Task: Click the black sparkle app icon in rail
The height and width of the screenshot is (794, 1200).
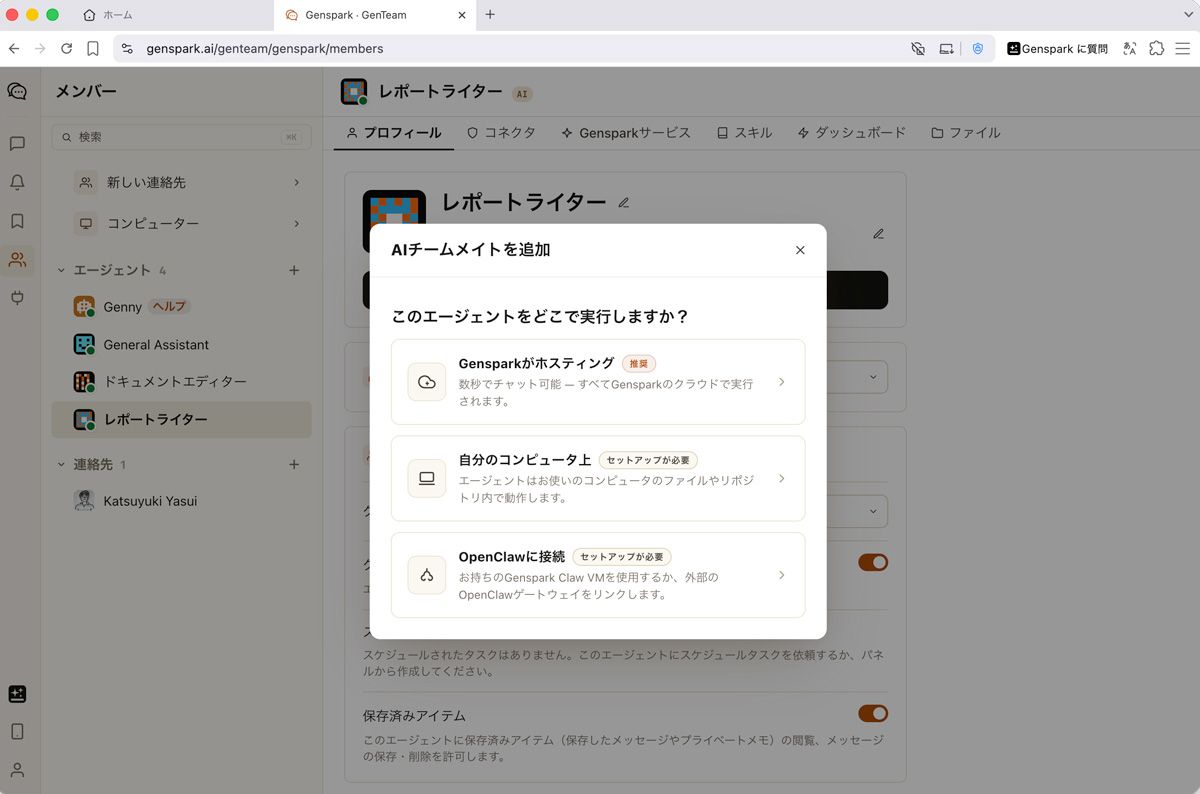Action: point(17,694)
